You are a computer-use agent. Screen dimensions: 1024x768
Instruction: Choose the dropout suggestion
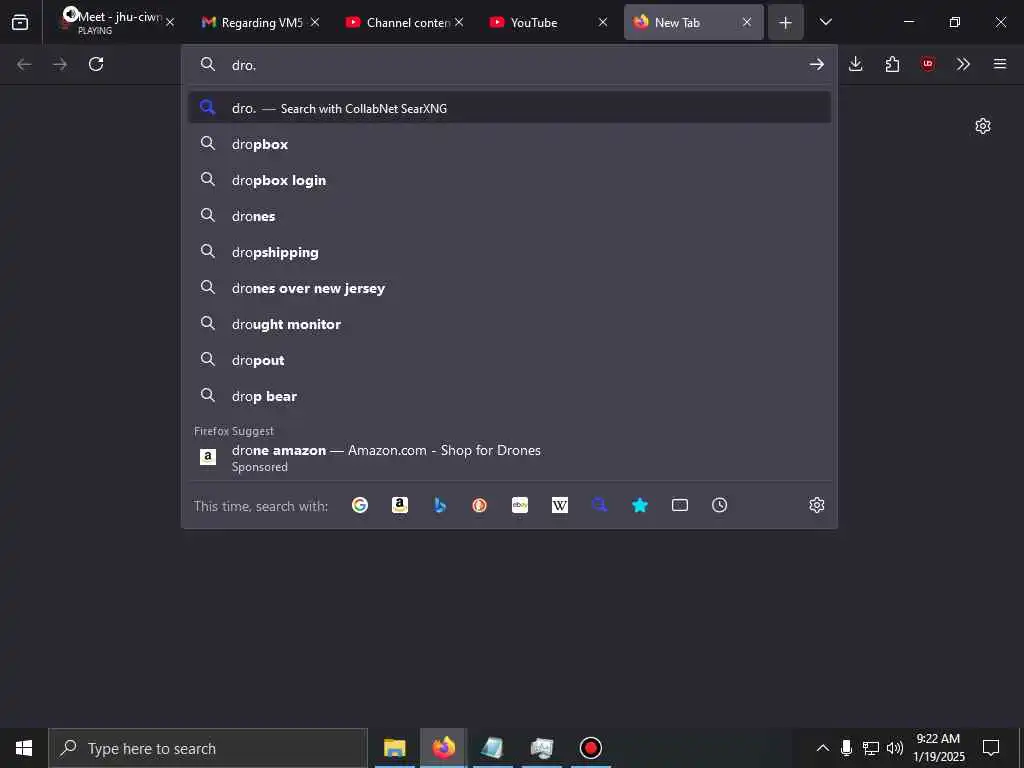(509, 359)
